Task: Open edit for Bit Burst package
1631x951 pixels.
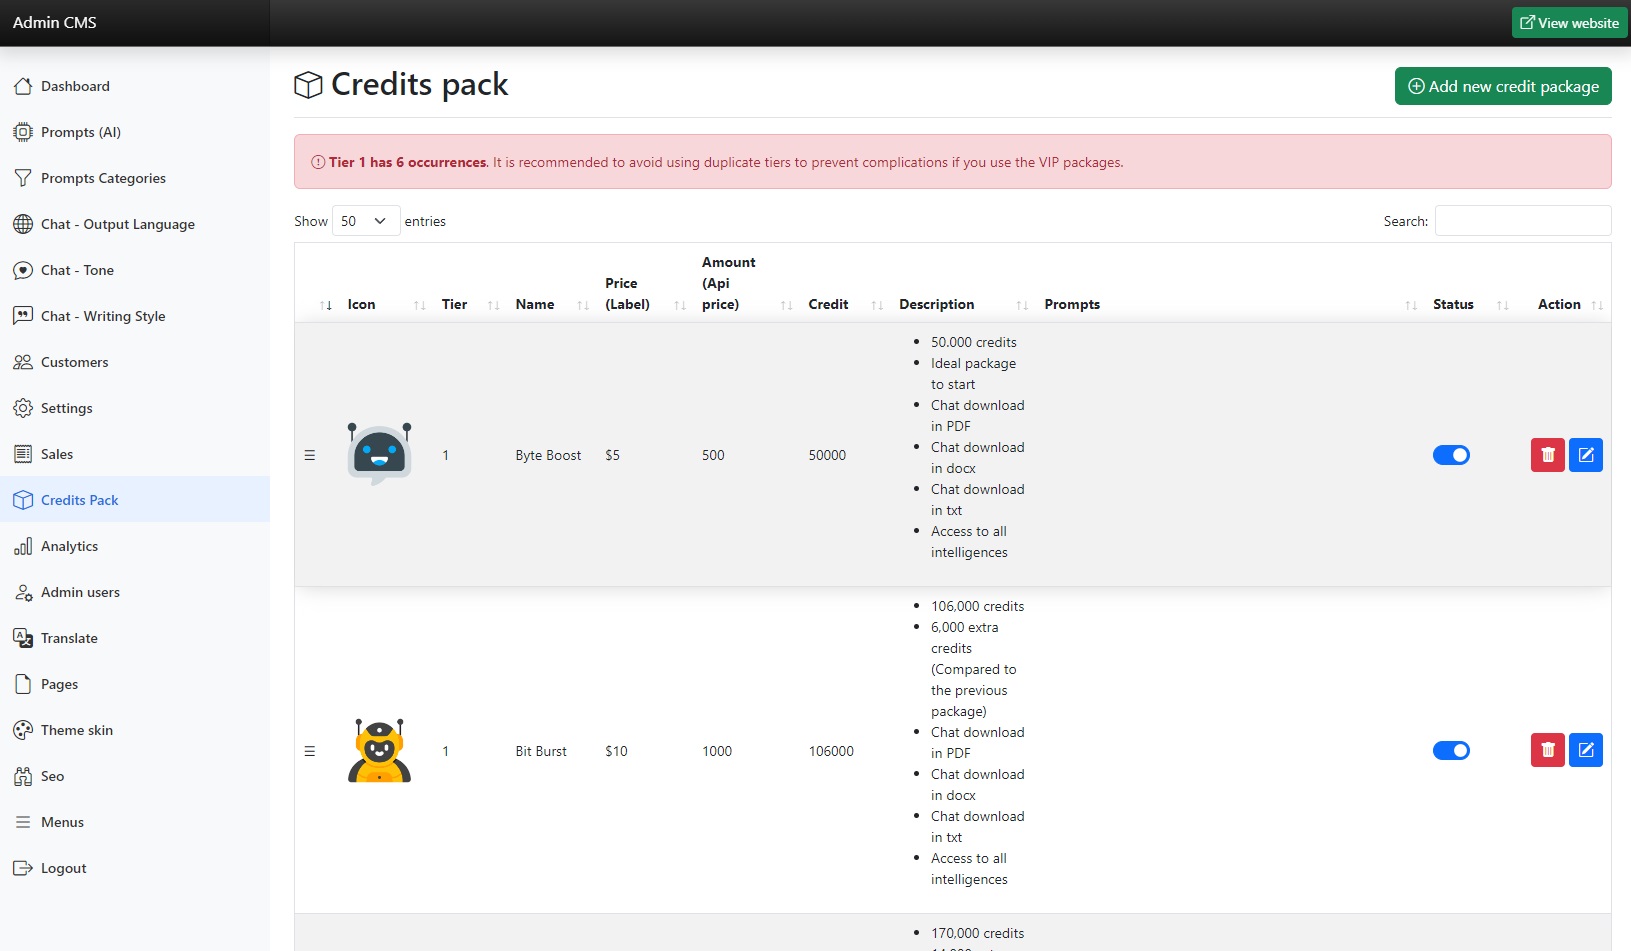Action: click(1585, 750)
